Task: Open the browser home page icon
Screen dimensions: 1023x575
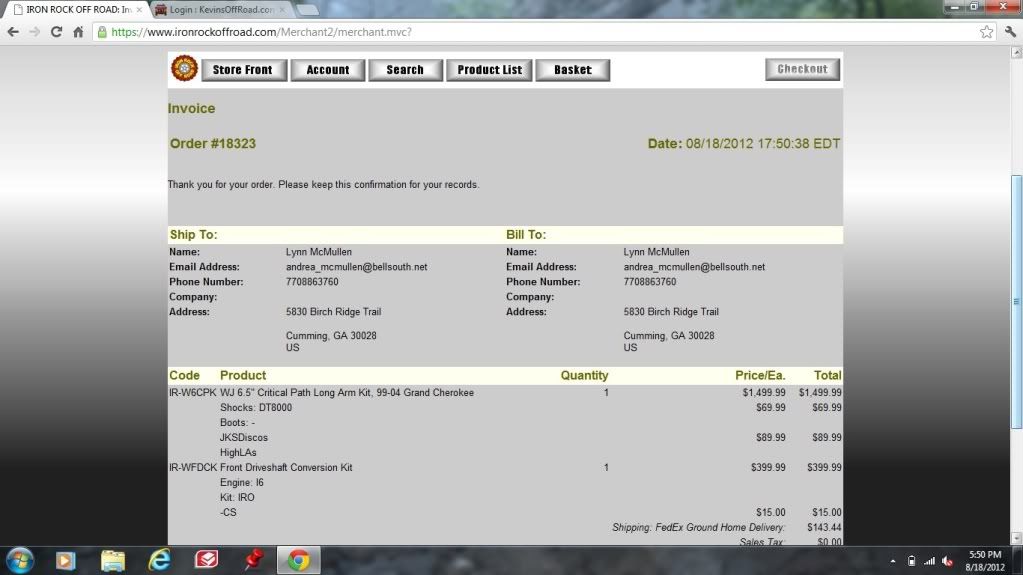Action: pos(78,32)
